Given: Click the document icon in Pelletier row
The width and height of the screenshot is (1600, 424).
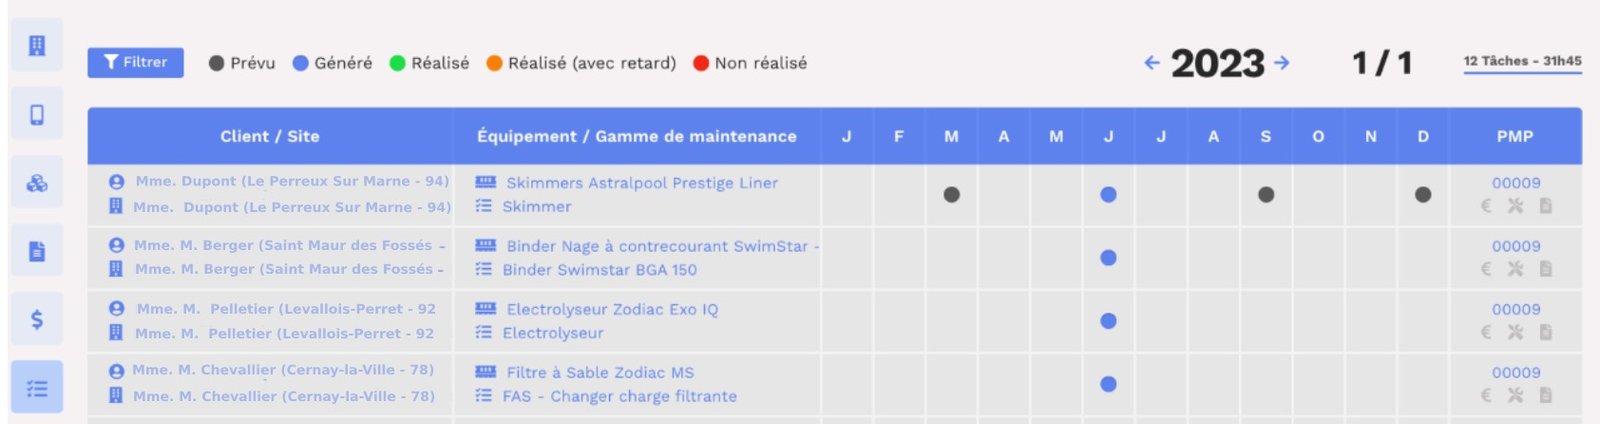Looking at the screenshot, I should (1546, 332).
